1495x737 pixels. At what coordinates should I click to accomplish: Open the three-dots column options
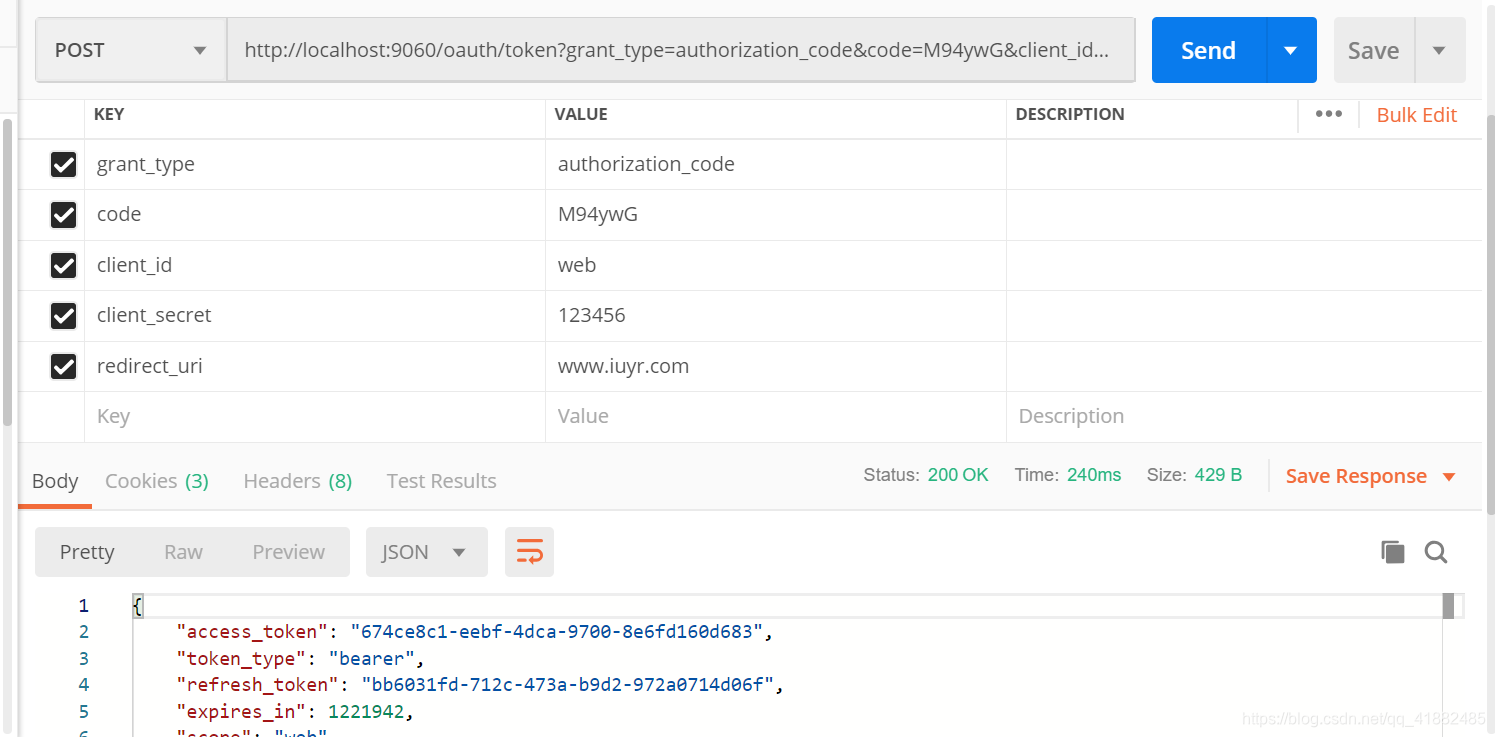(x=1329, y=114)
